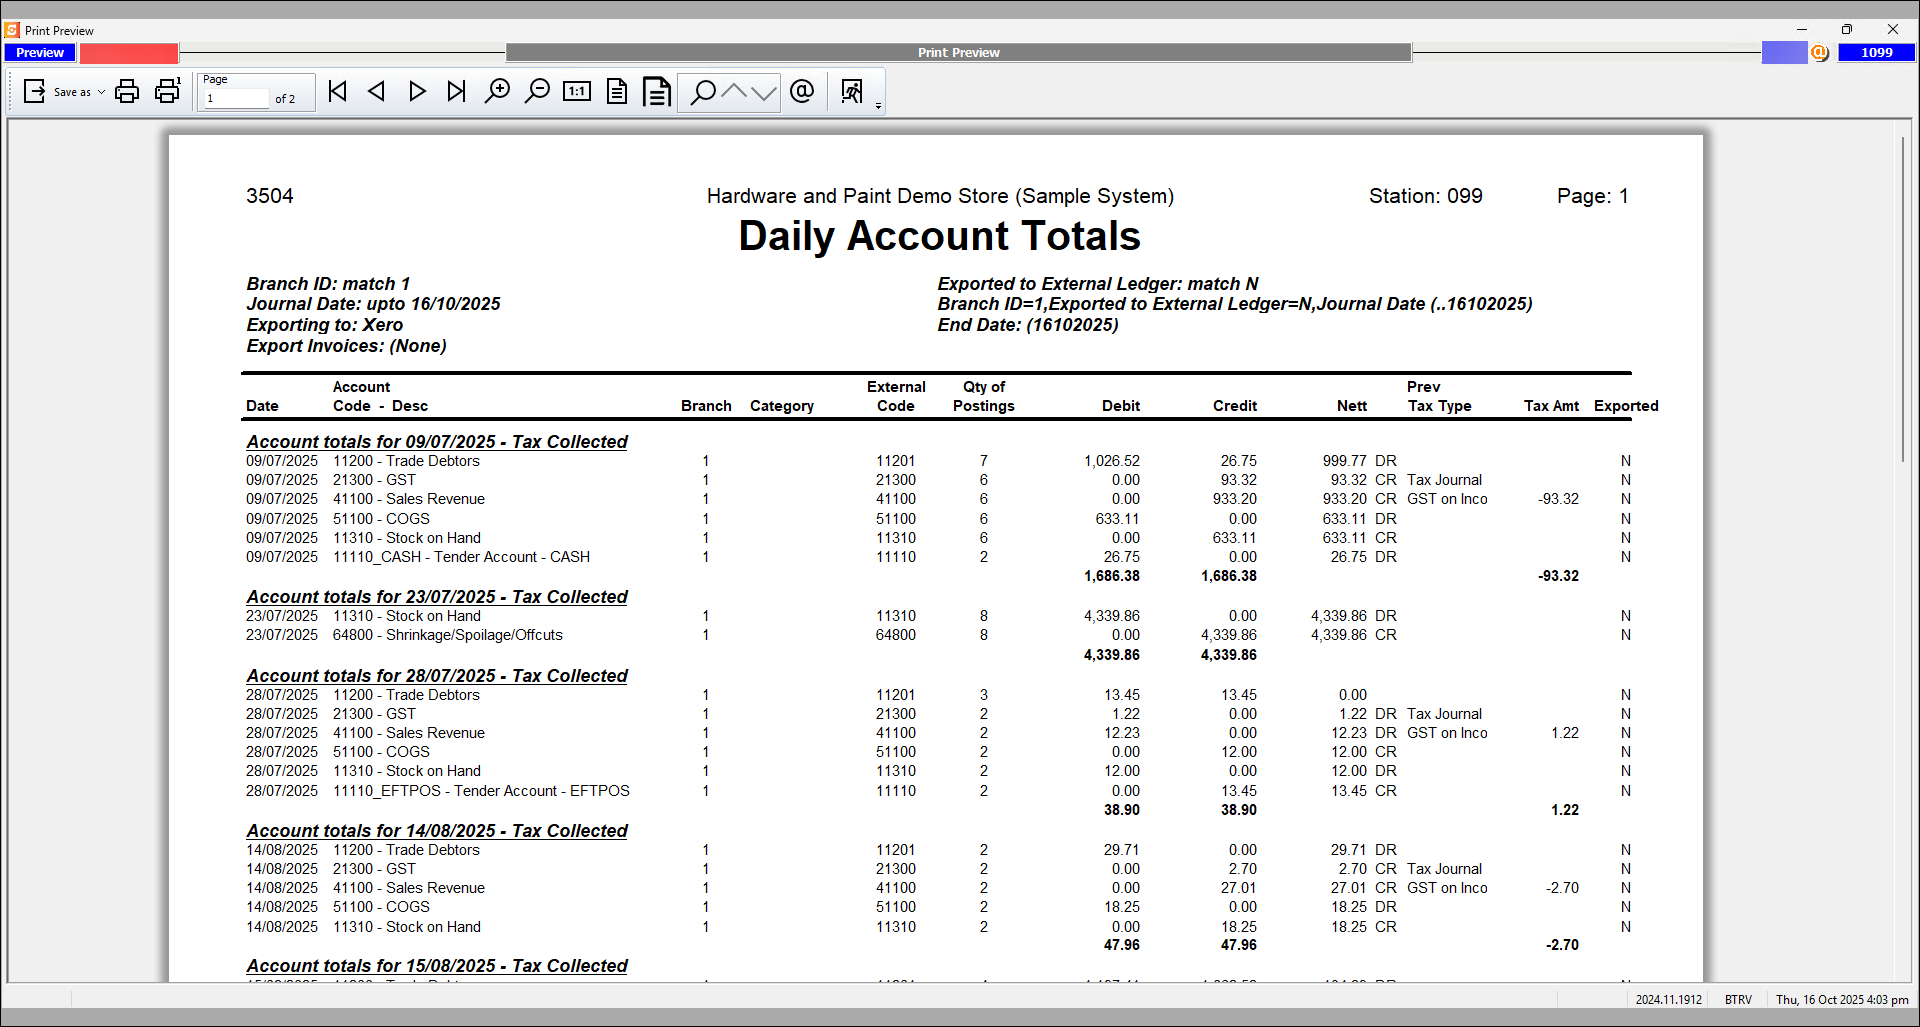Screen dimensions: 1920x1027
Task: Zoom out of the report preview
Action: [x=537, y=91]
